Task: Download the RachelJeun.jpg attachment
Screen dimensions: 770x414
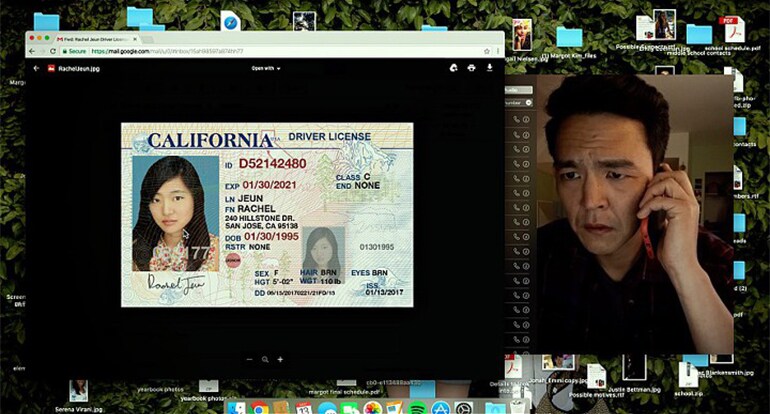Action: coord(490,68)
